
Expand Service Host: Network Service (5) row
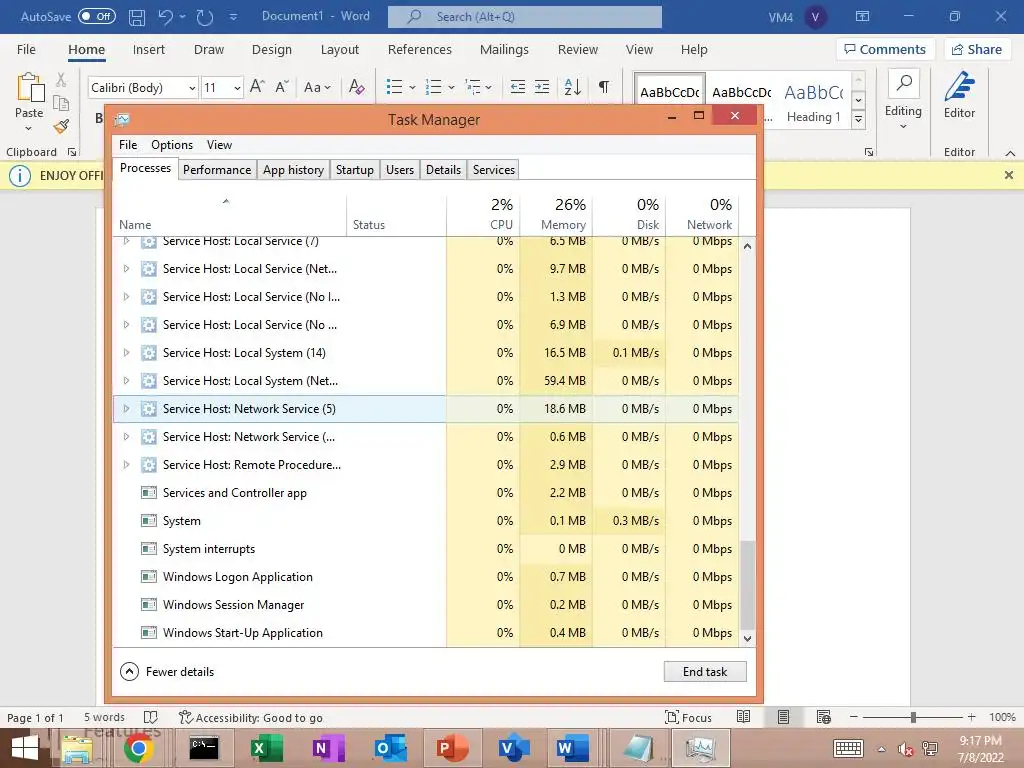[126, 409]
